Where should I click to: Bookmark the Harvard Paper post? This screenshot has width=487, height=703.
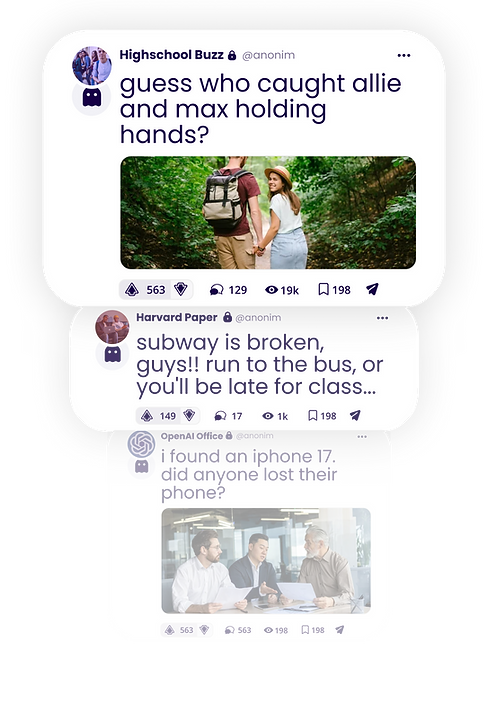coord(322,416)
